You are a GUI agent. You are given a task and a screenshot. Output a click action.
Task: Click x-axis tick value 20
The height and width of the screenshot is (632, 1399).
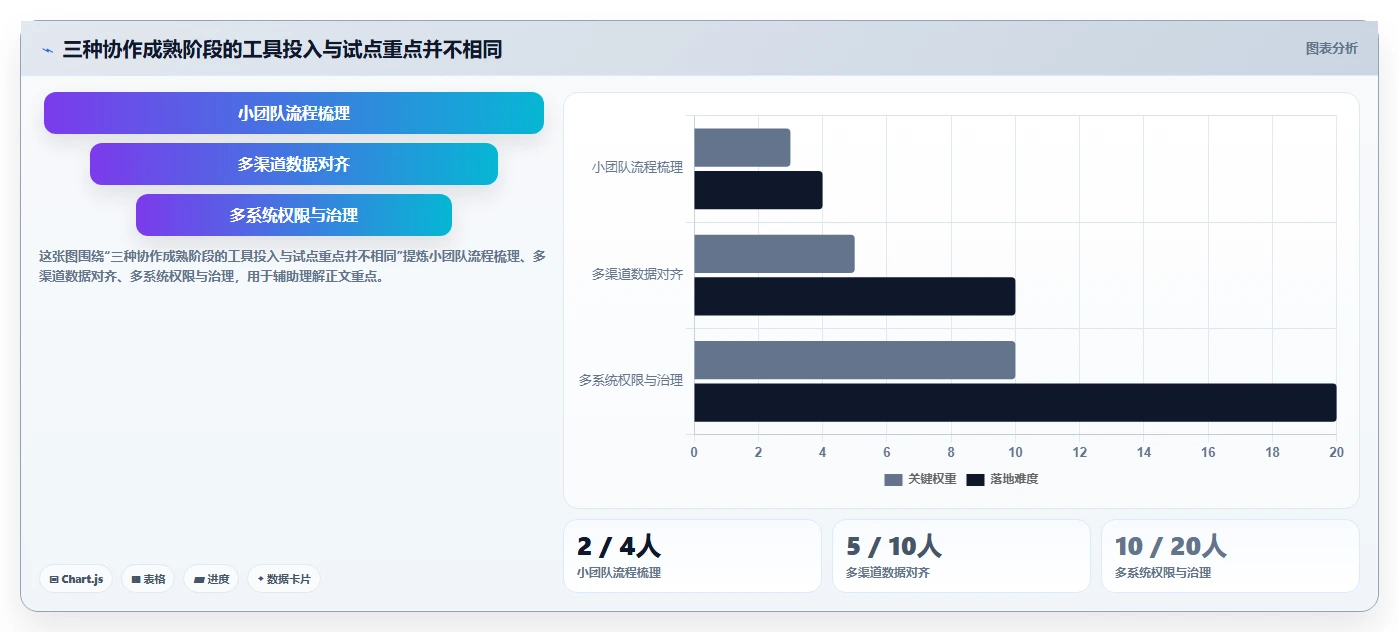coord(1336,452)
